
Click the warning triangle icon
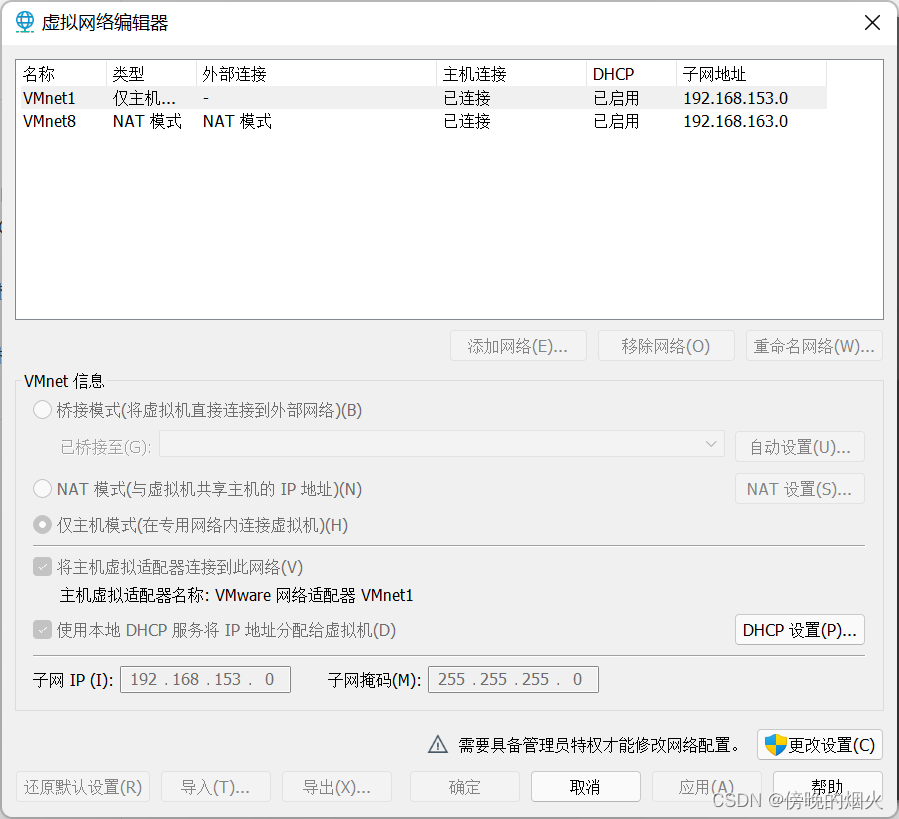pos(438,744)
